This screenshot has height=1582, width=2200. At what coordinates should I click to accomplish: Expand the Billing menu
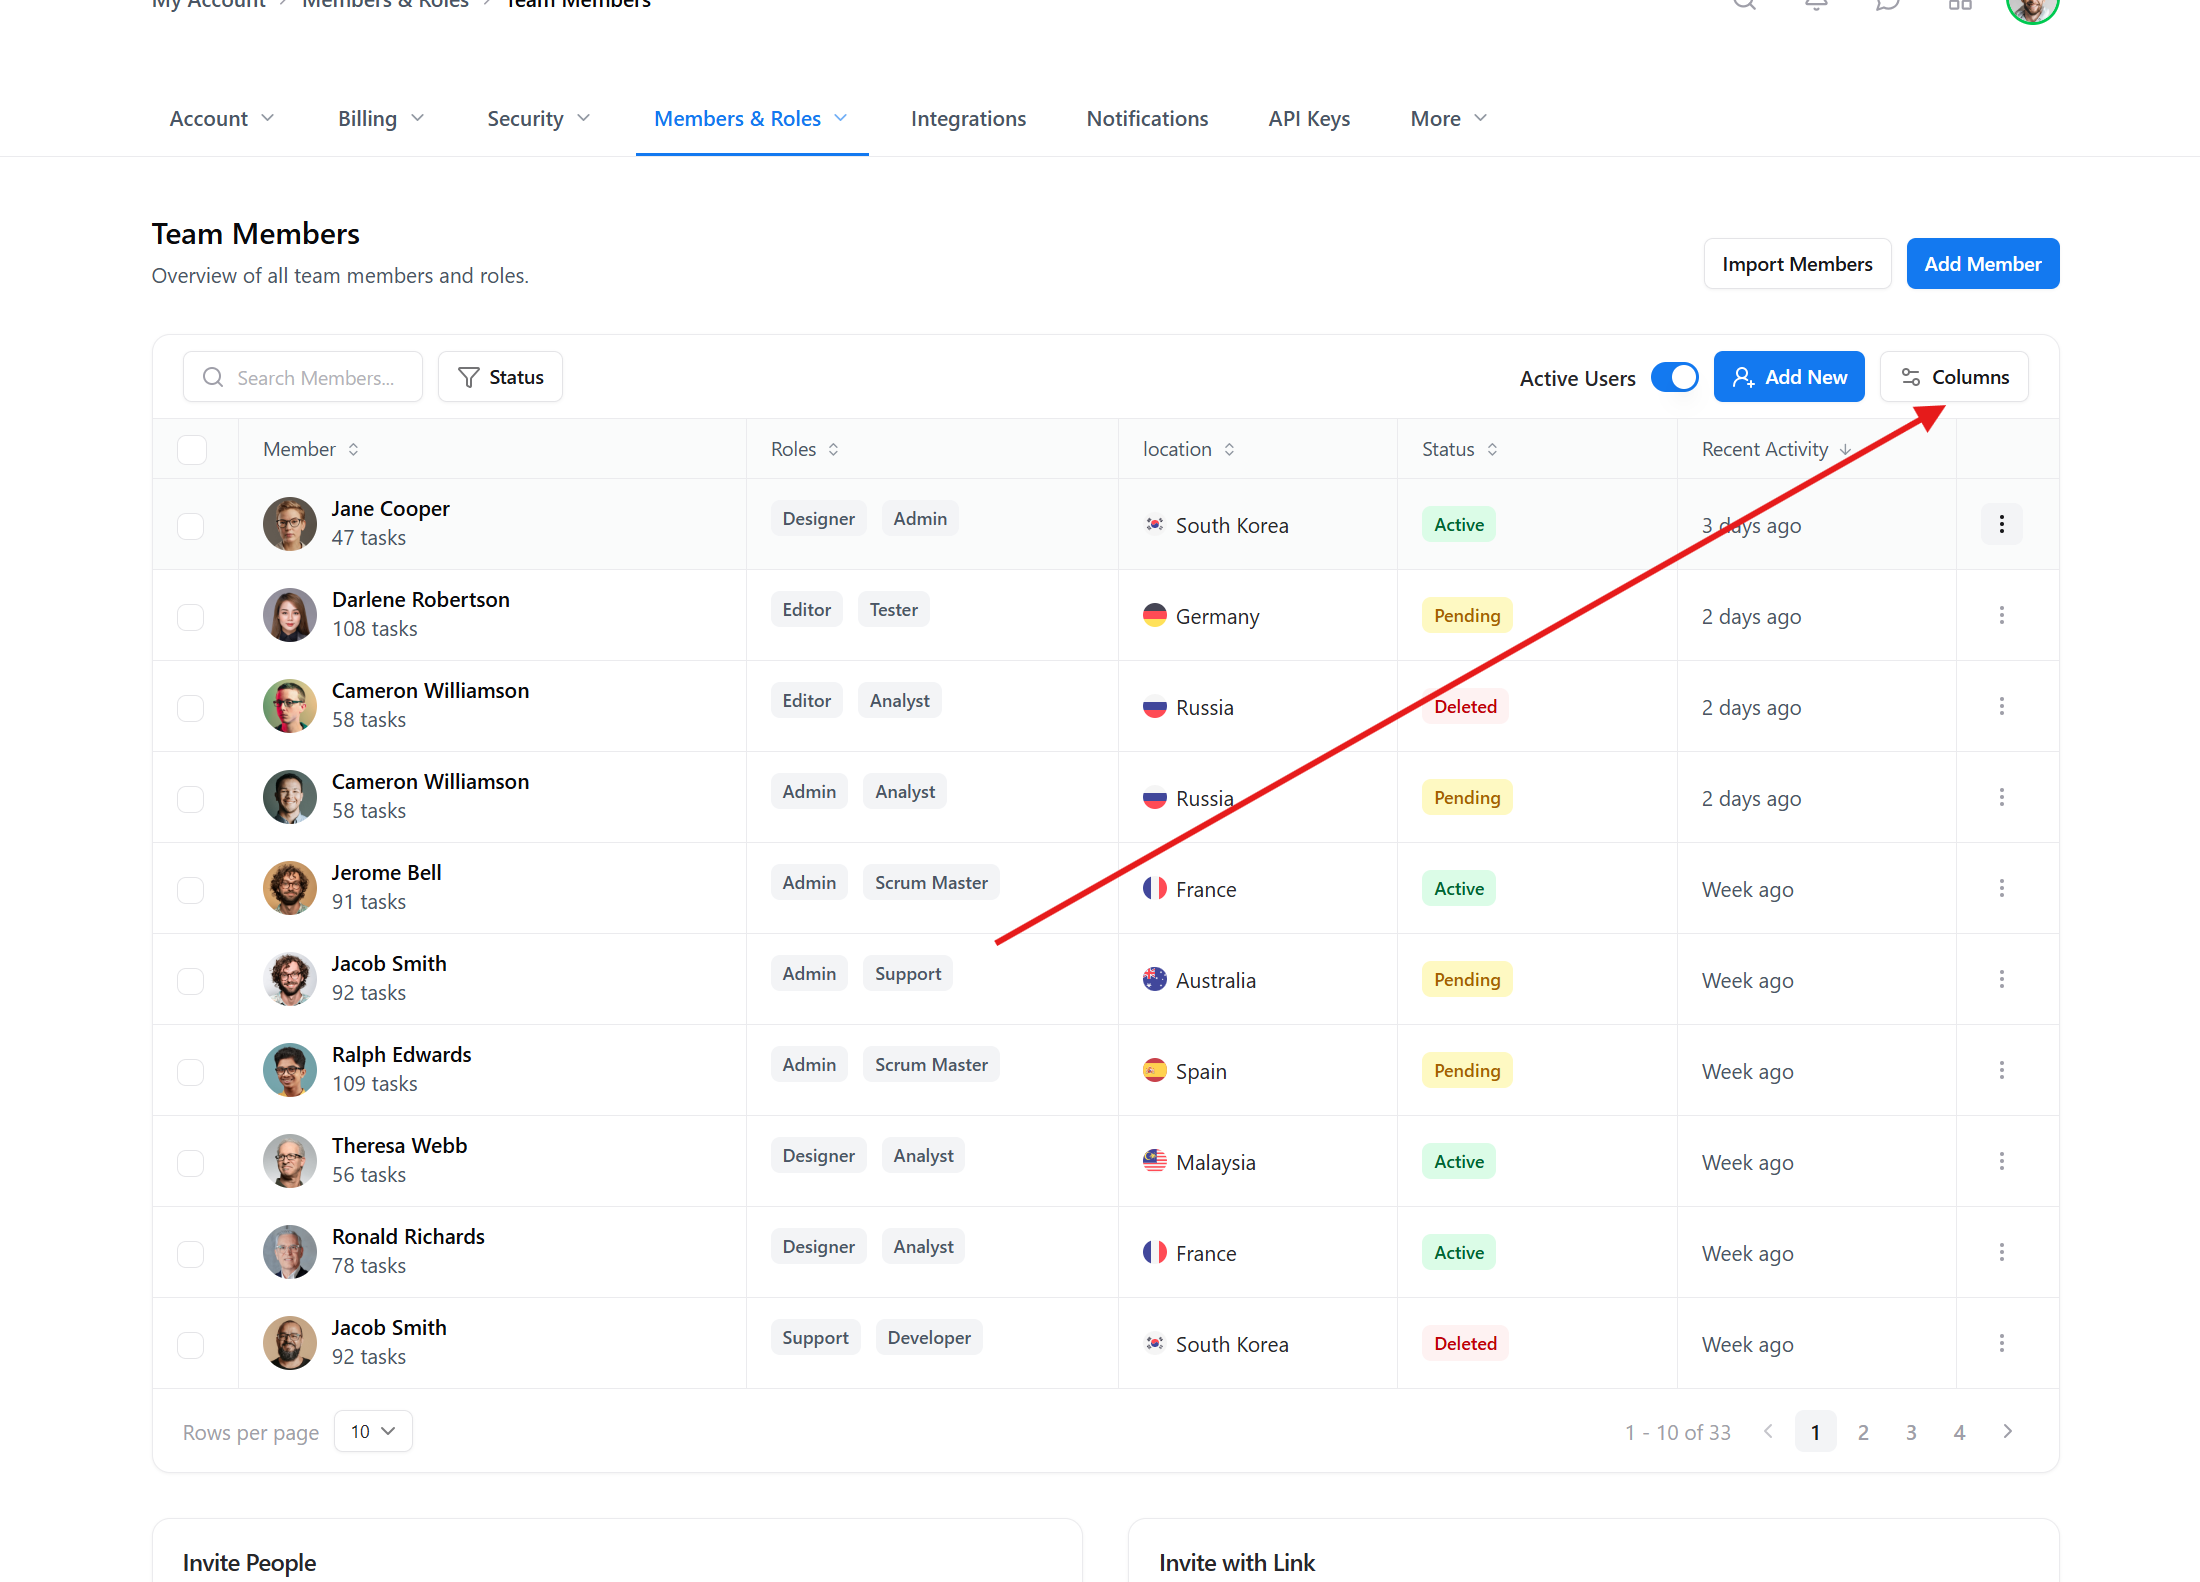(381, 119)
